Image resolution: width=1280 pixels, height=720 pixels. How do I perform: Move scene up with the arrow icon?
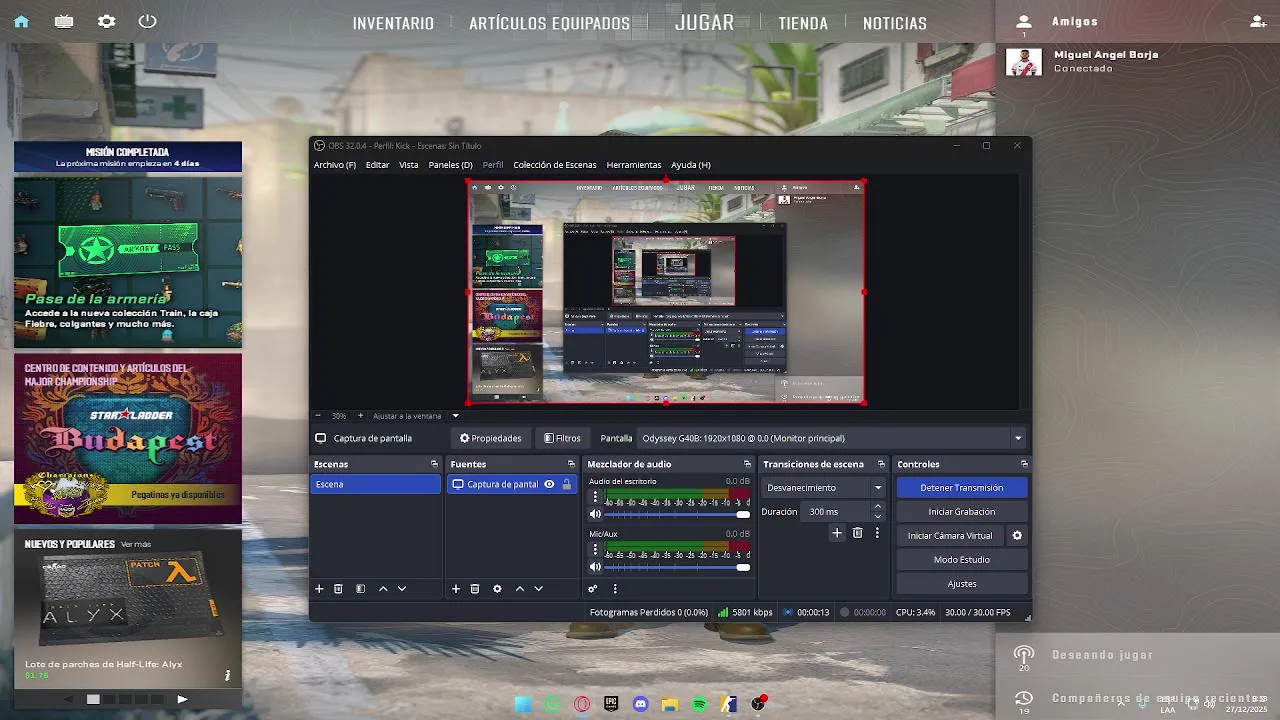coord(382,589)
